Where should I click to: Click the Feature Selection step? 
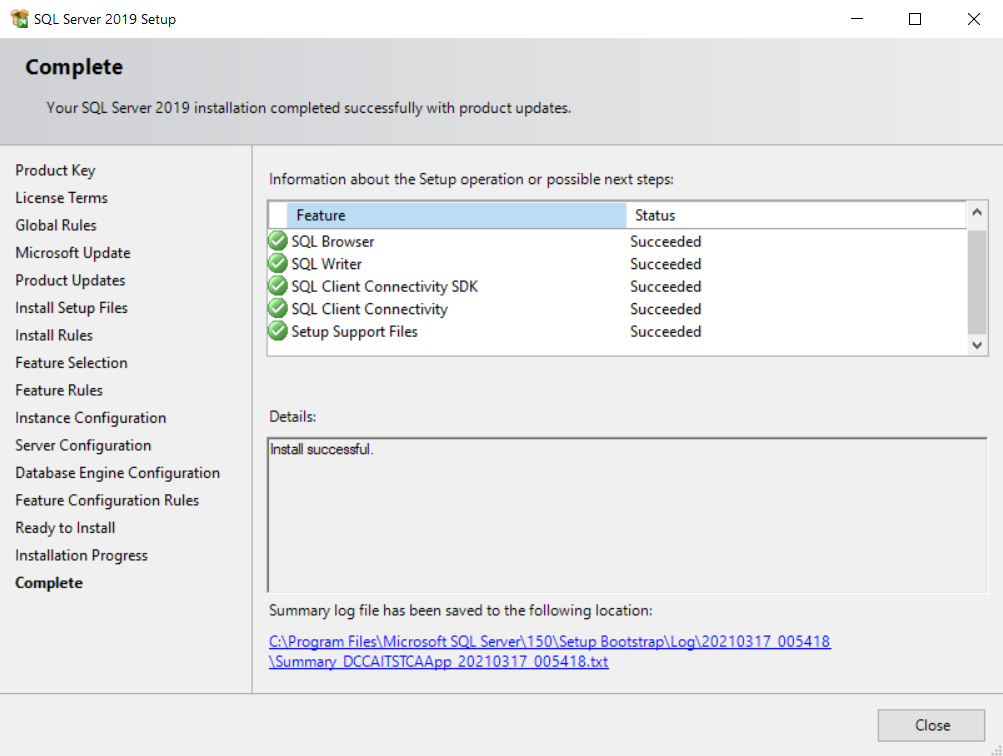click(x=71, y=363)
